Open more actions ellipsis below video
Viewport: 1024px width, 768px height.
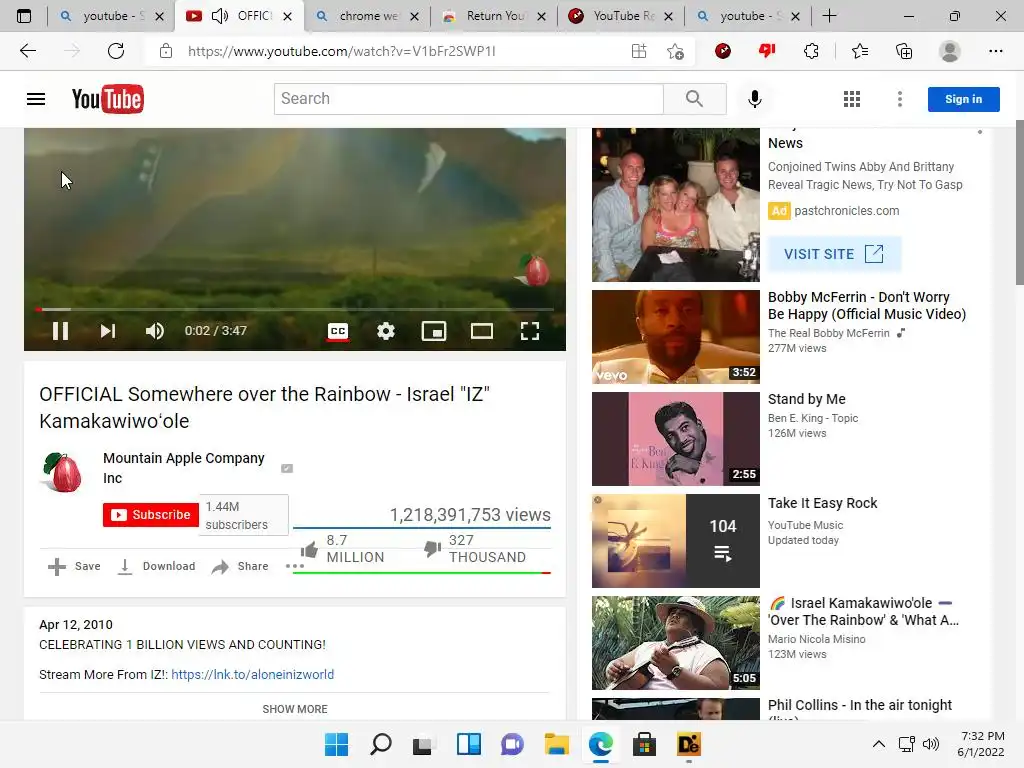[295, 566]
